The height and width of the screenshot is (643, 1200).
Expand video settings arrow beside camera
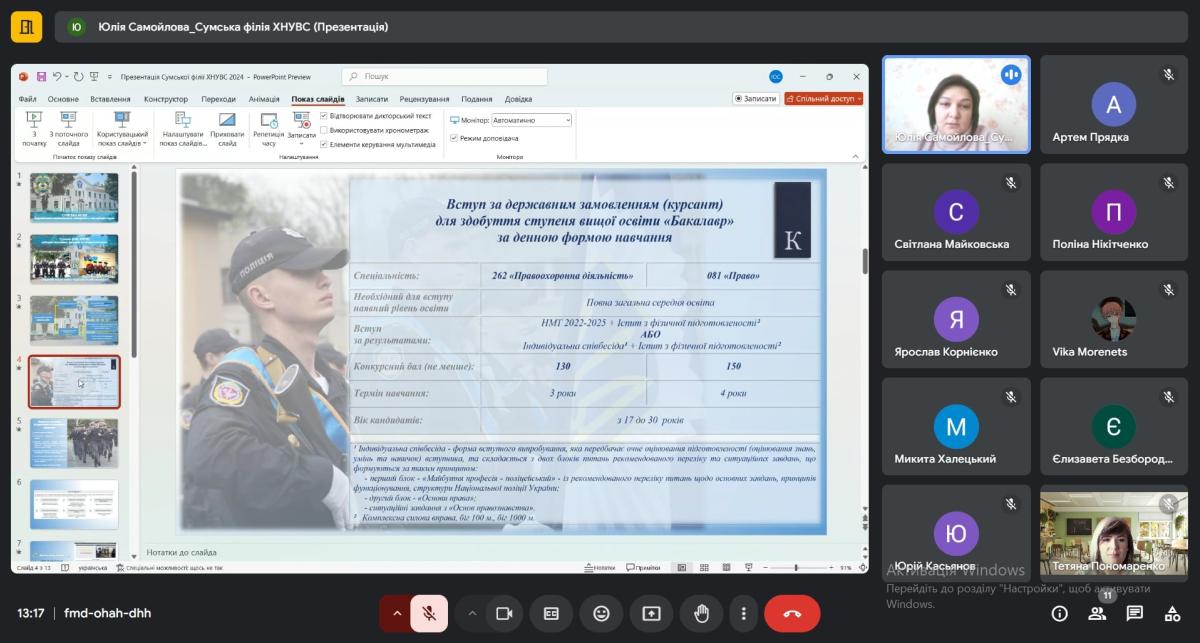click(x=472, y=613)
